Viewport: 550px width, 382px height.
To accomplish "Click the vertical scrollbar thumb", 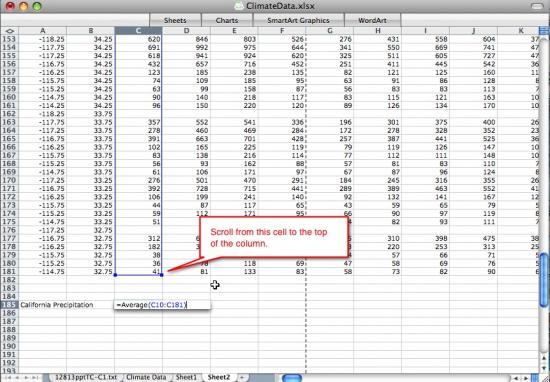I will 544,280.
